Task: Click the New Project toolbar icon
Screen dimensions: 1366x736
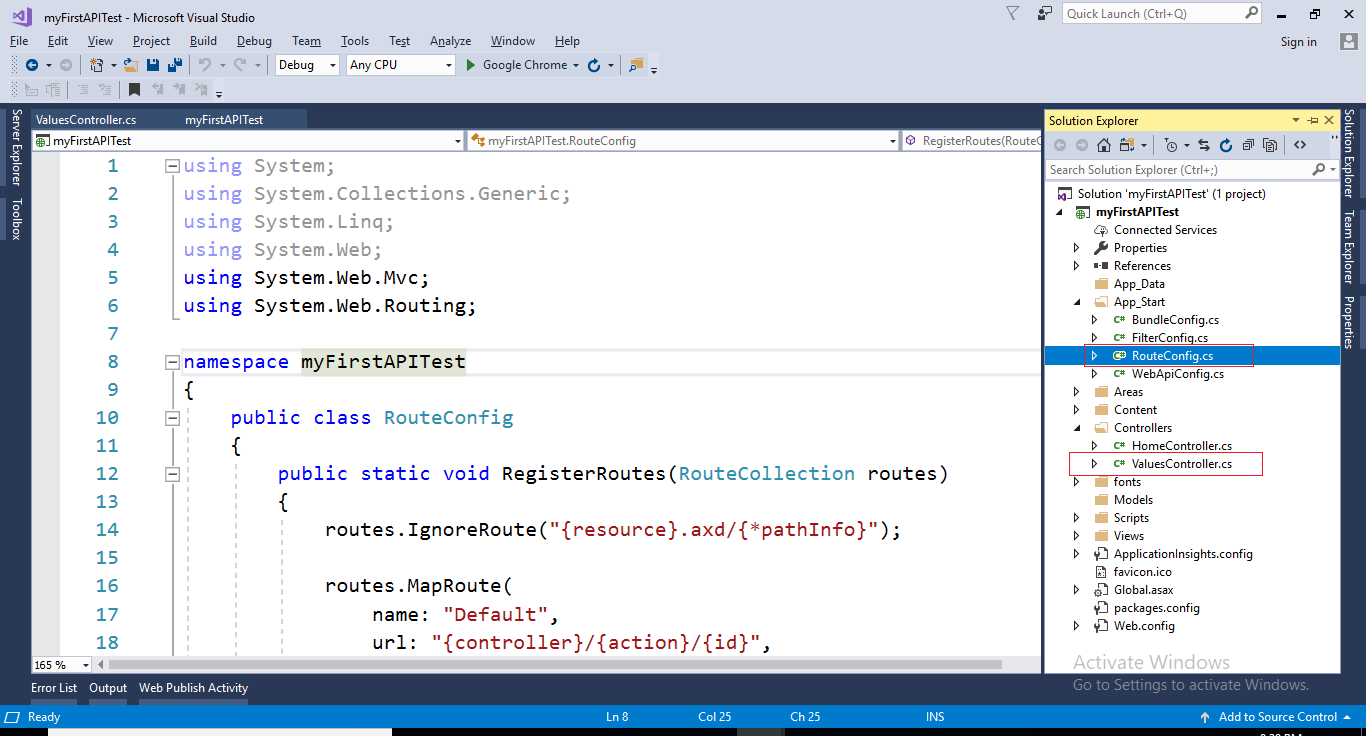Action: click(x=96, y=65)
